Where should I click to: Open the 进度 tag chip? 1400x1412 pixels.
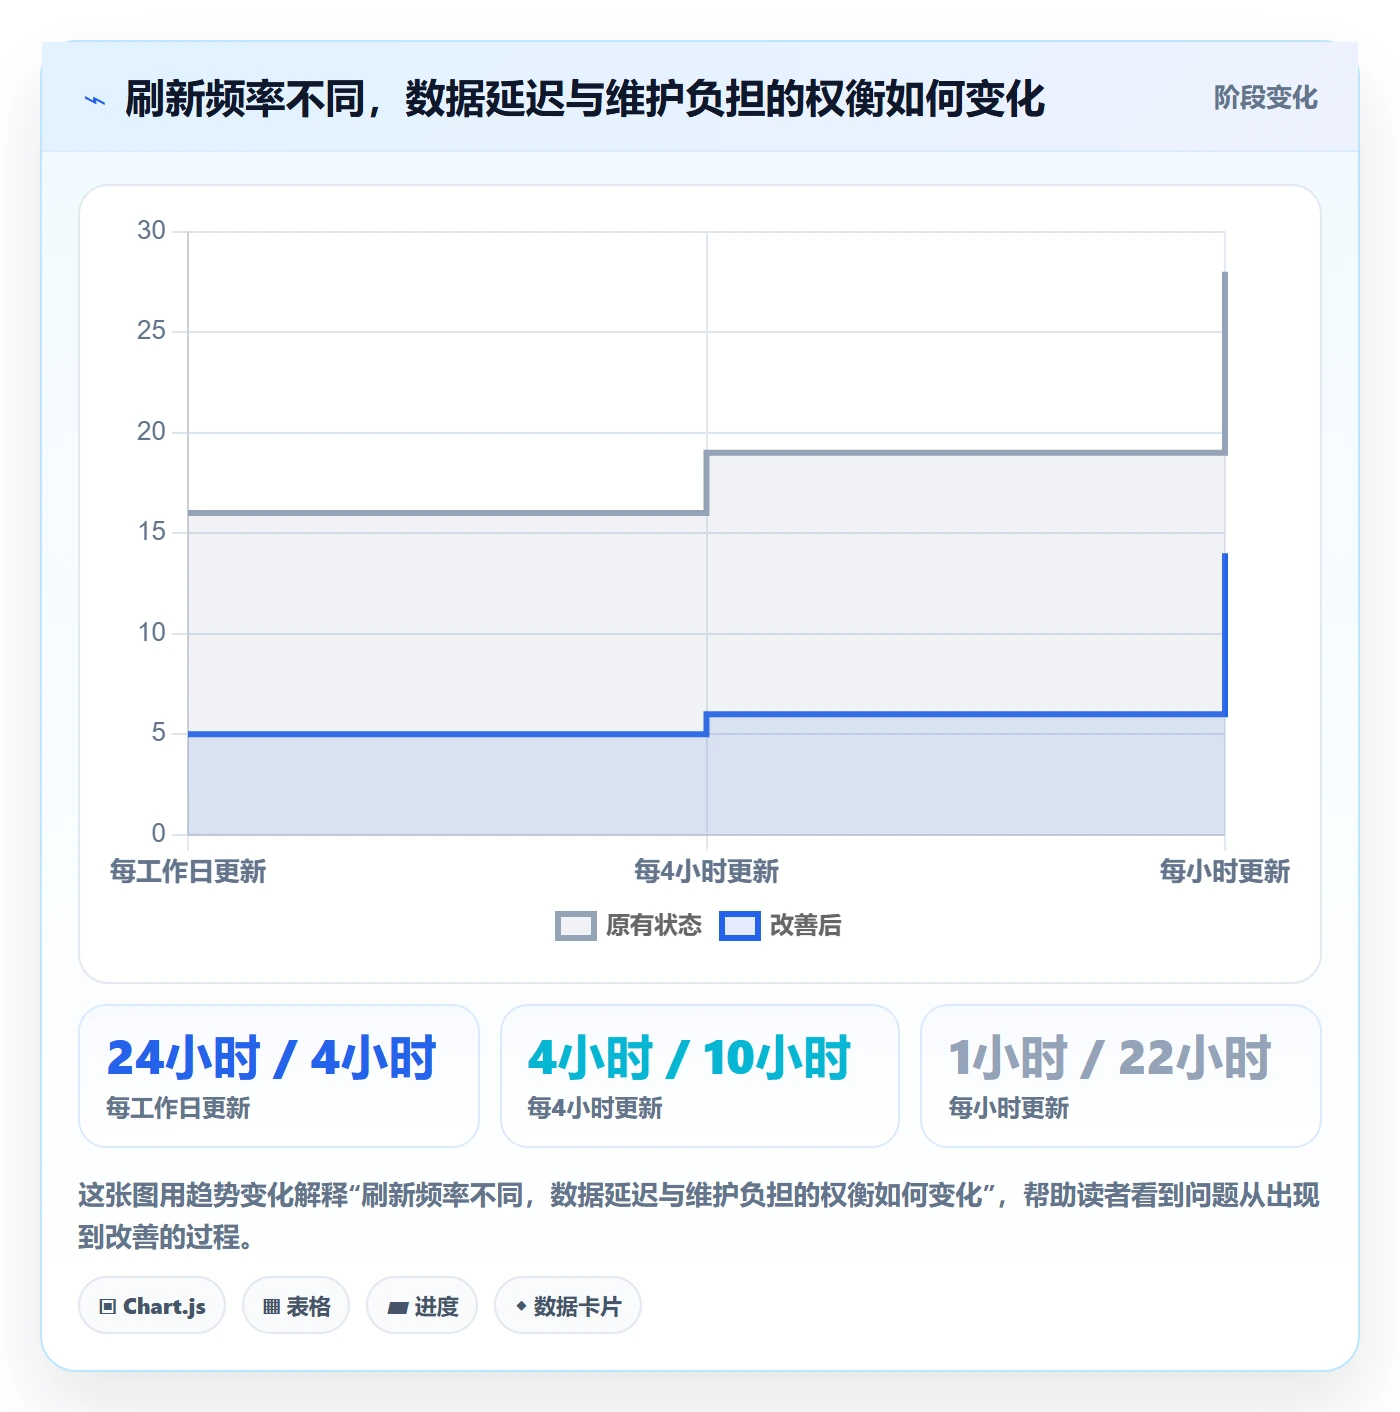pyautogui.click(x=422, y=1305)
